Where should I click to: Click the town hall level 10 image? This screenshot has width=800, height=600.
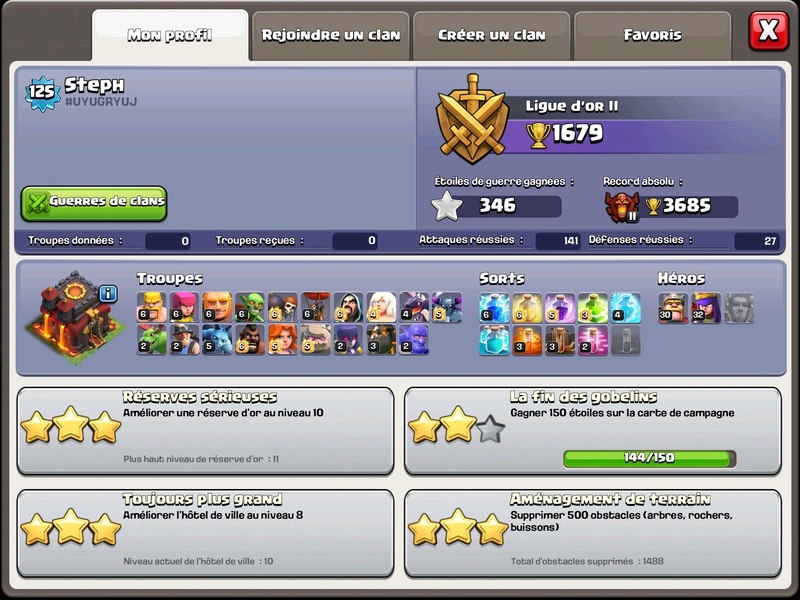click(x=77, y=317)
